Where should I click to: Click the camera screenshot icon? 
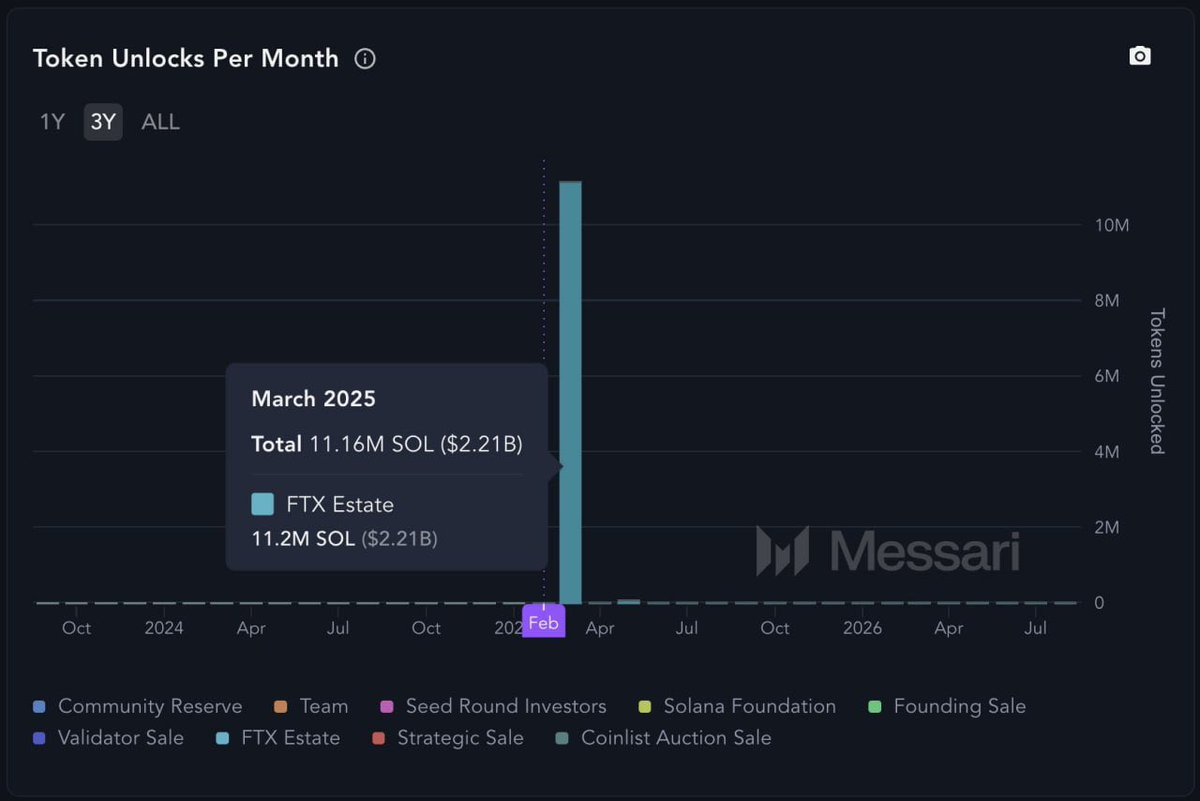click(x=1140, y=56)
